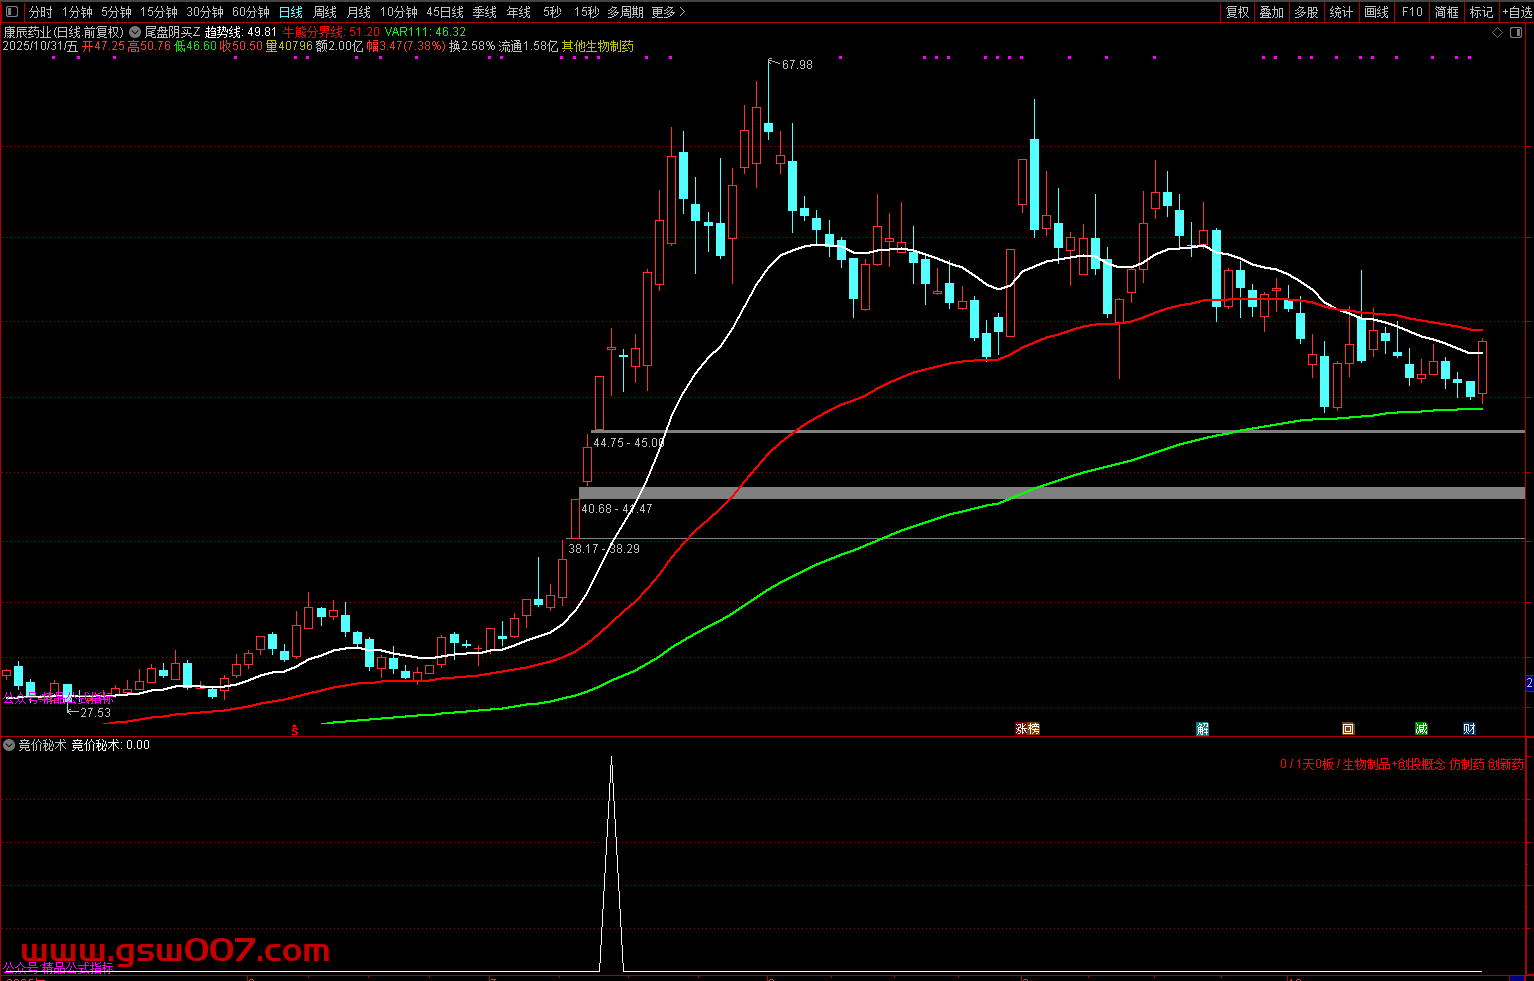
Task: Expand the 更多 periods menu
Action: (668, 12)
